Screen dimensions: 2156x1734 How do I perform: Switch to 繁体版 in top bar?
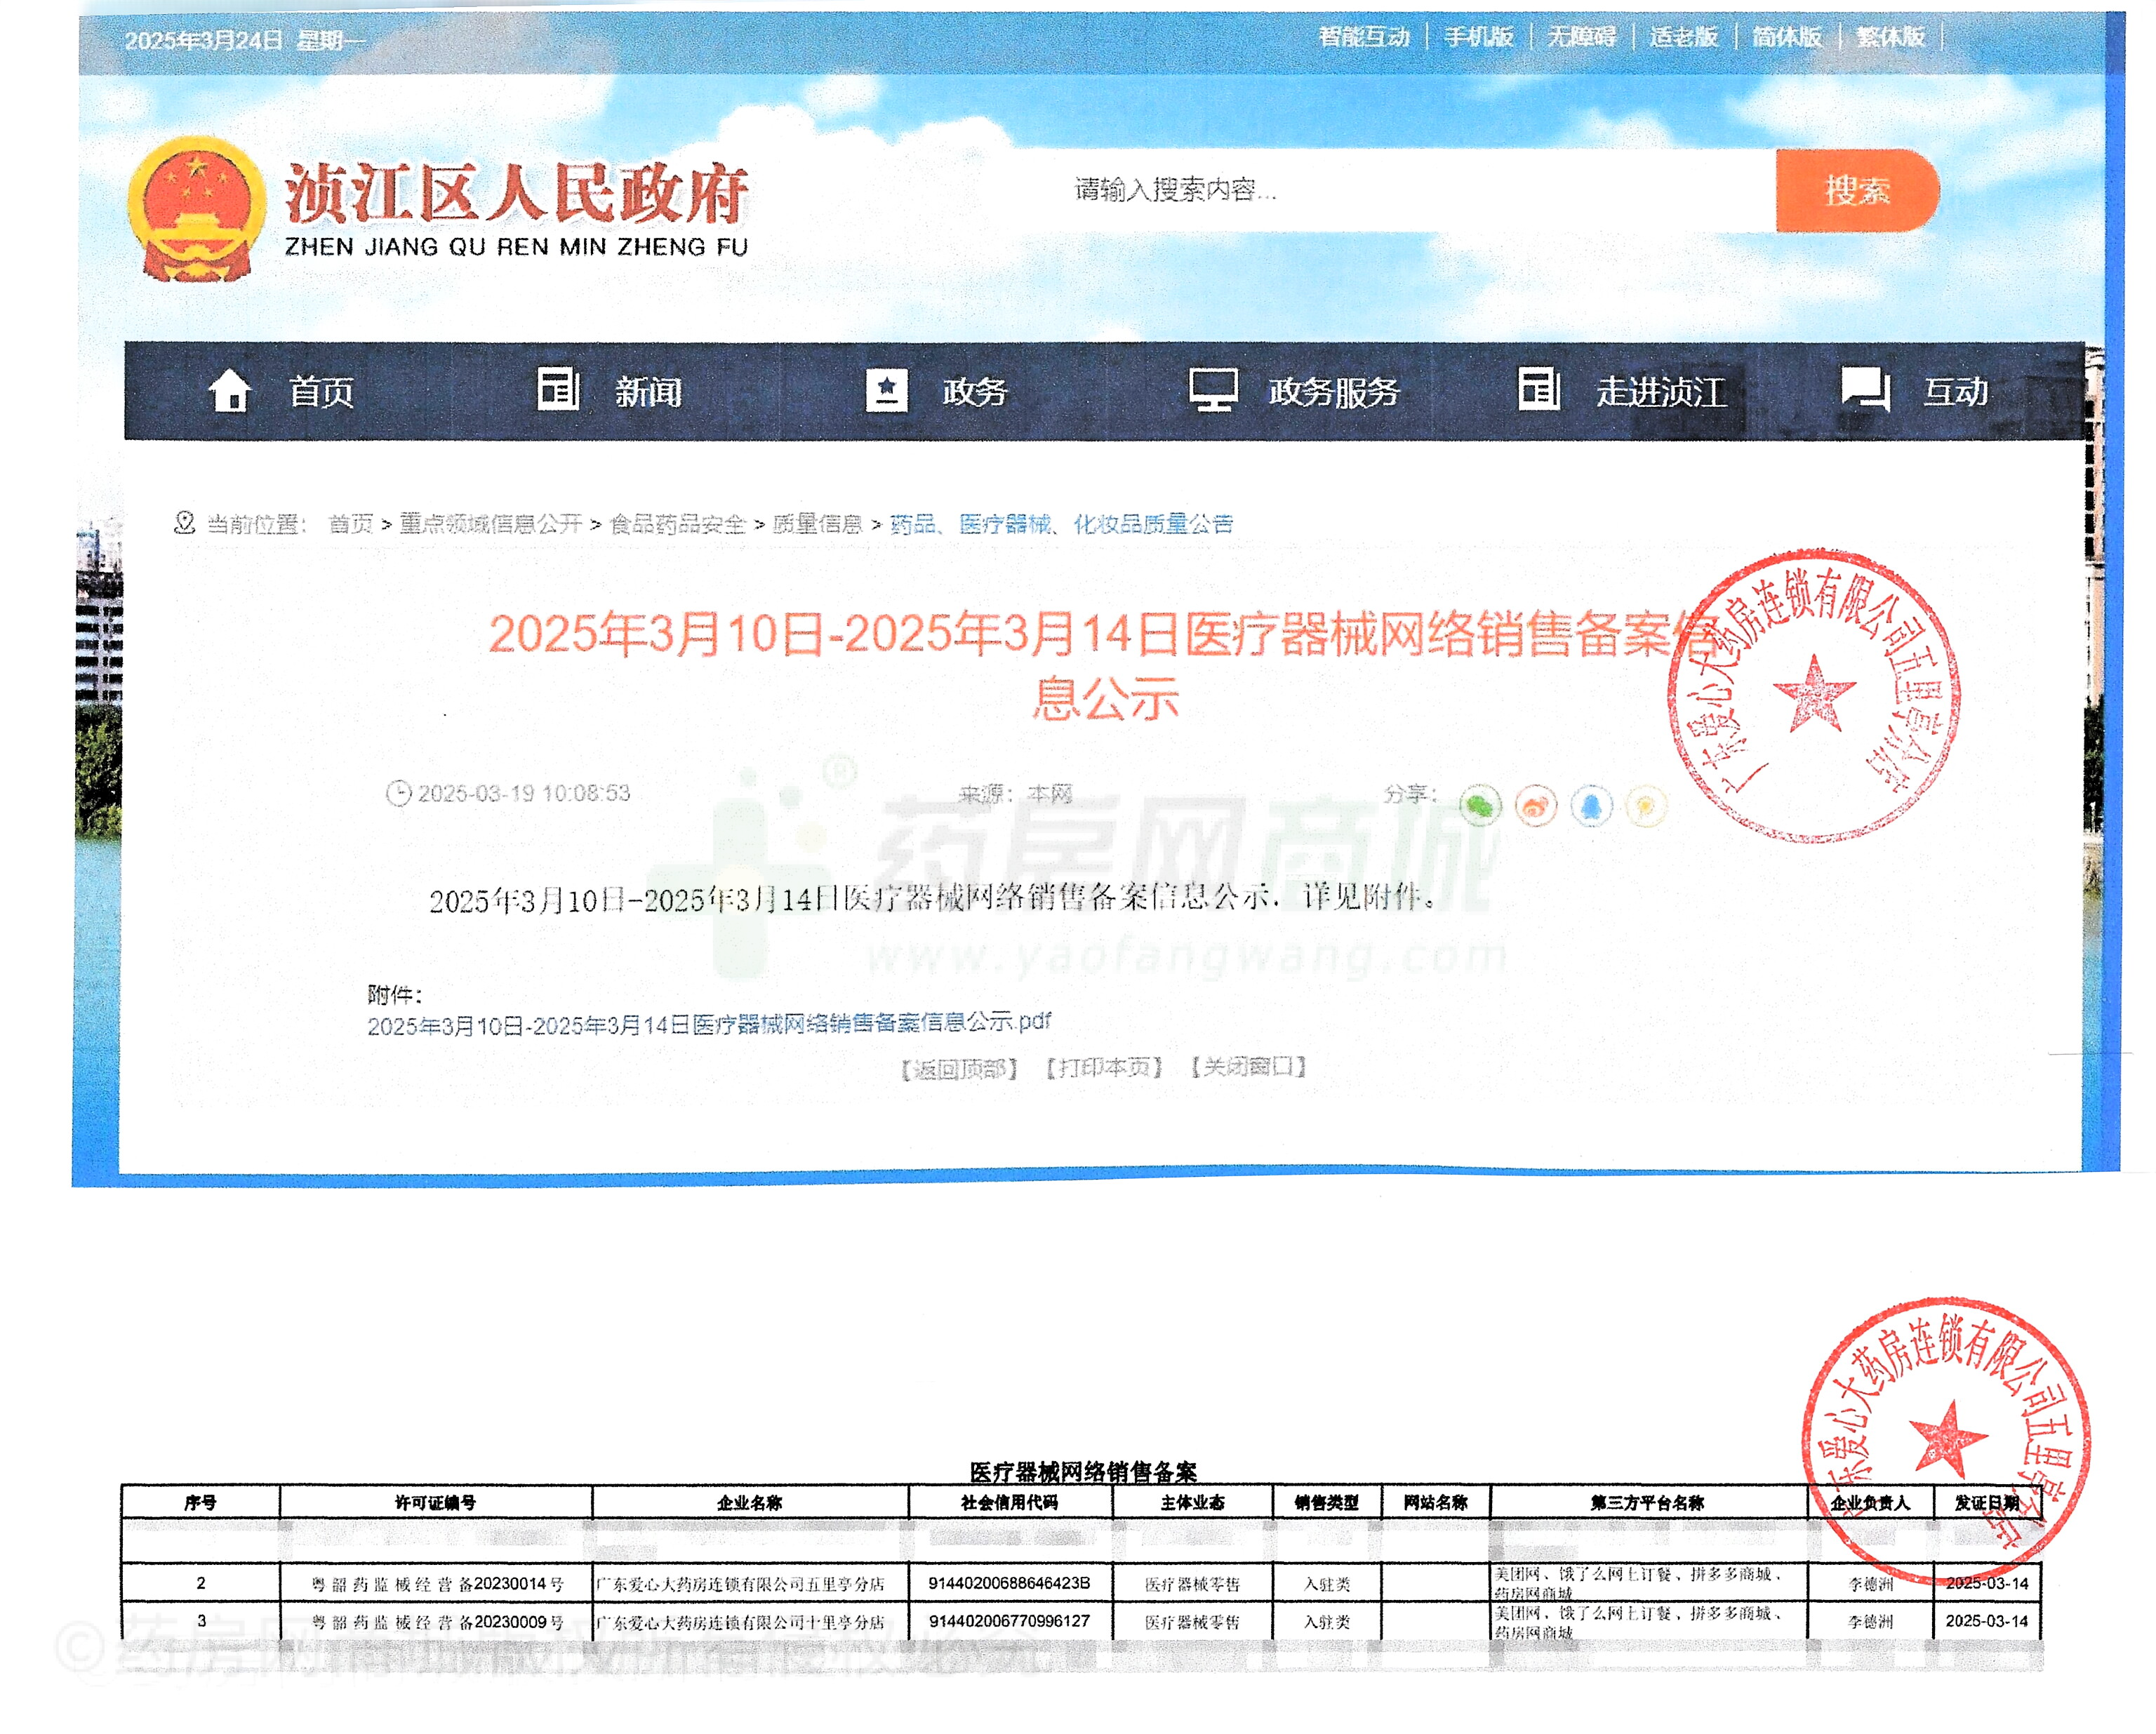click(1890, 37)
